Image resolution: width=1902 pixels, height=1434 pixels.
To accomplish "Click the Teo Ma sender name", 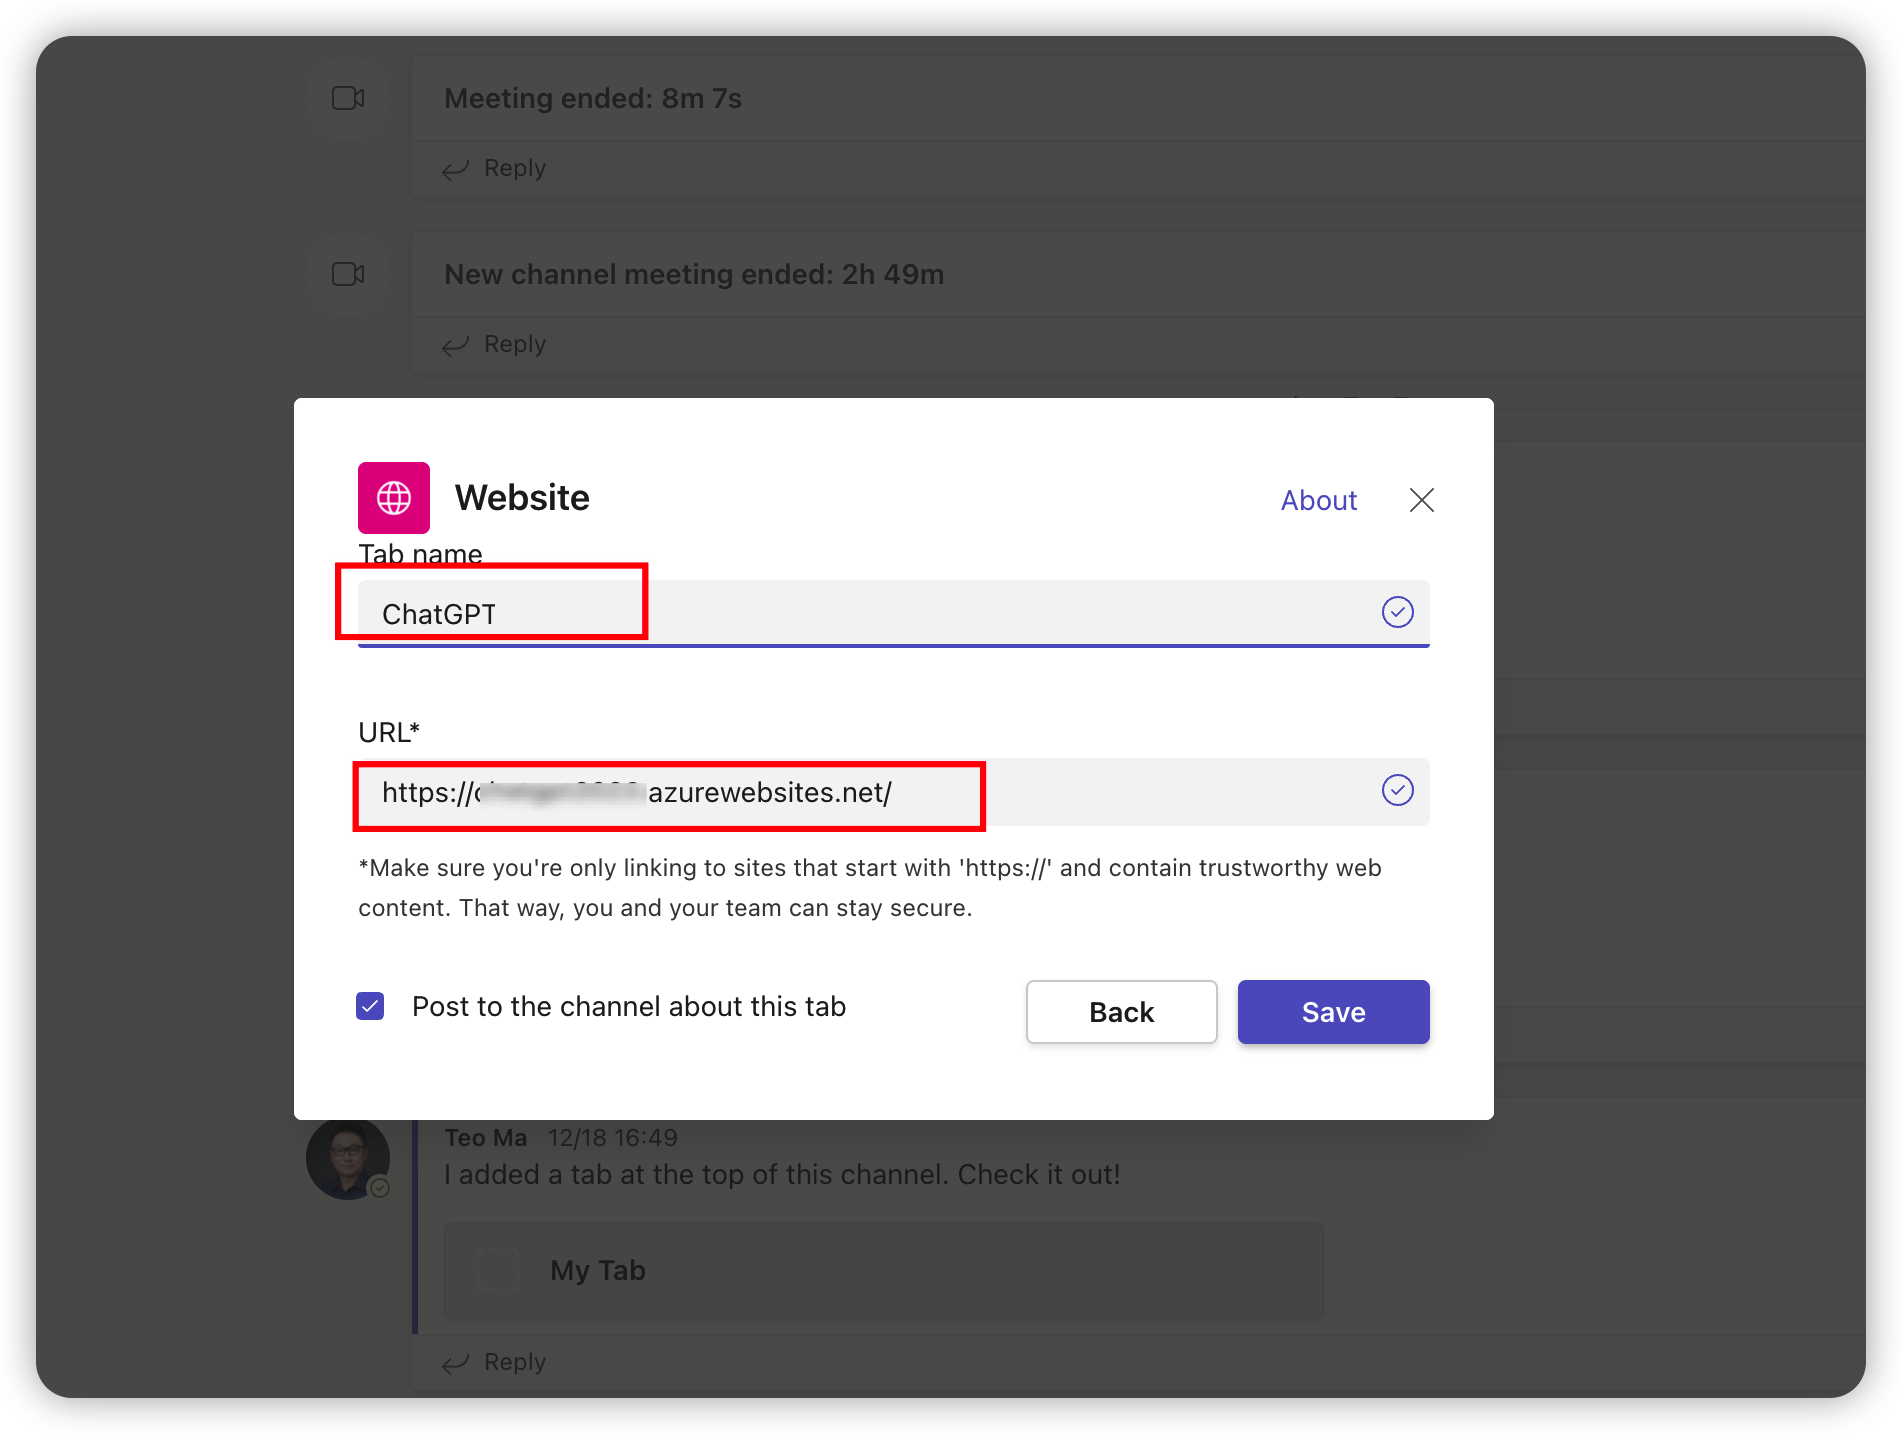I will coord(485,1138).
